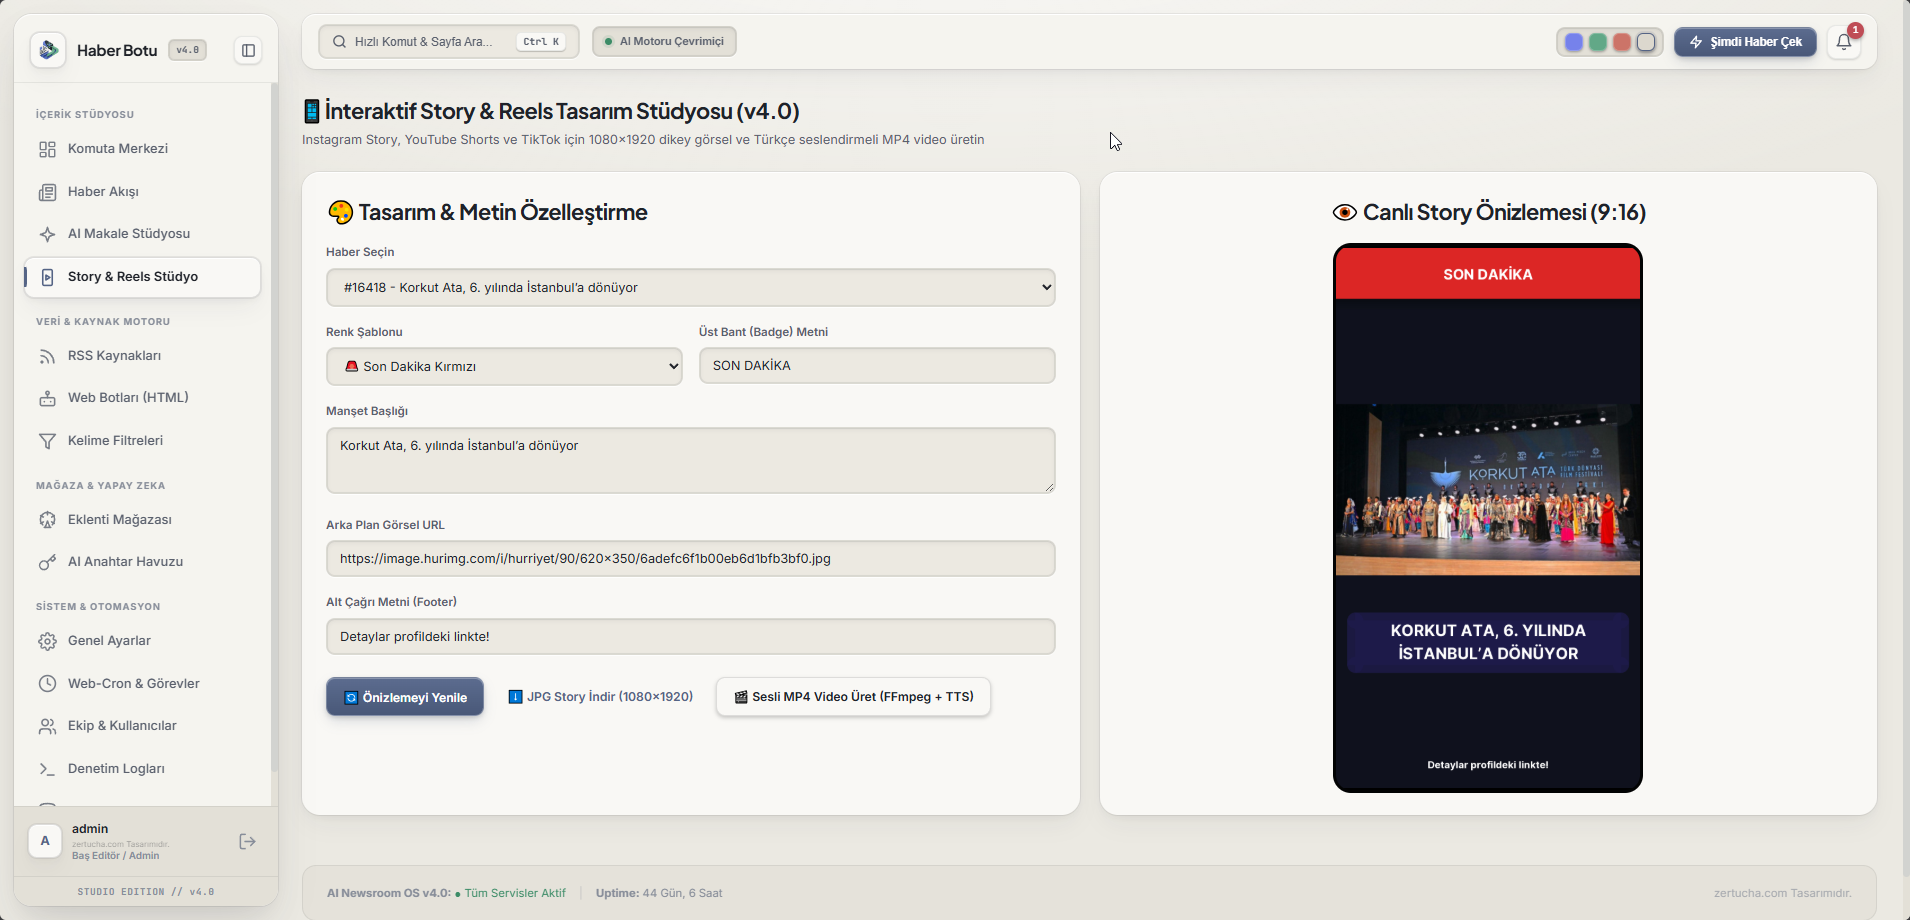1910x920 pixels.
Task: Click the AI Anahtar Havuzu key icon
Action: coord(47,562)
